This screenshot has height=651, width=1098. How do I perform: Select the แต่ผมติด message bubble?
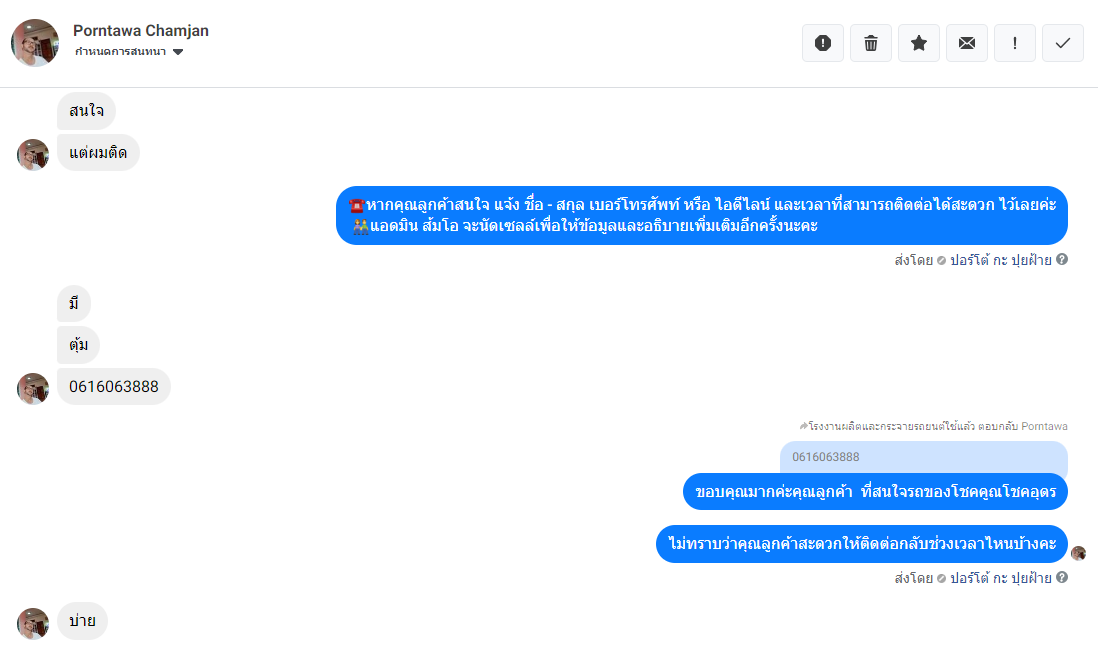pos(98,153)
